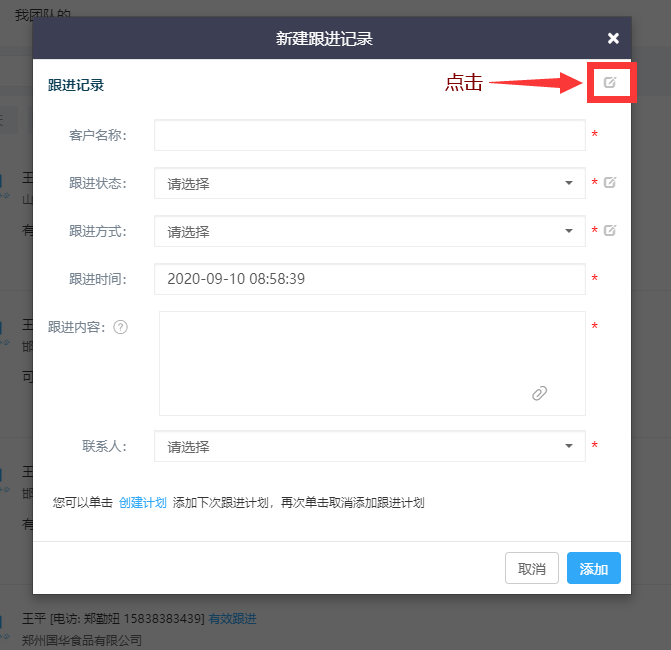Click the 联系人: label
The width and height of the screenshot is (671, 650).
(104, 446)
